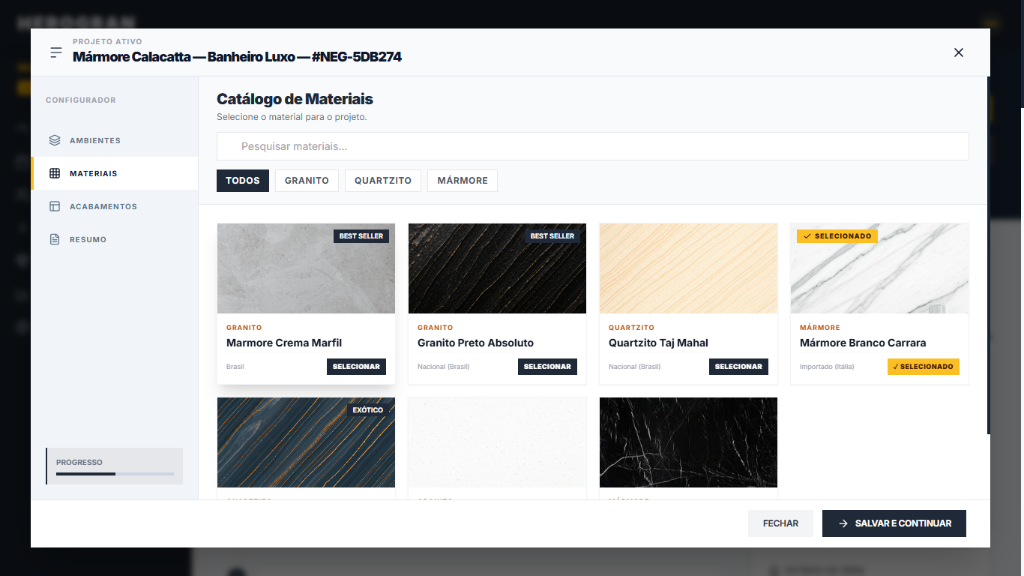
Task: Go to Acabamentos sidebar item
Action: point(115,206)
